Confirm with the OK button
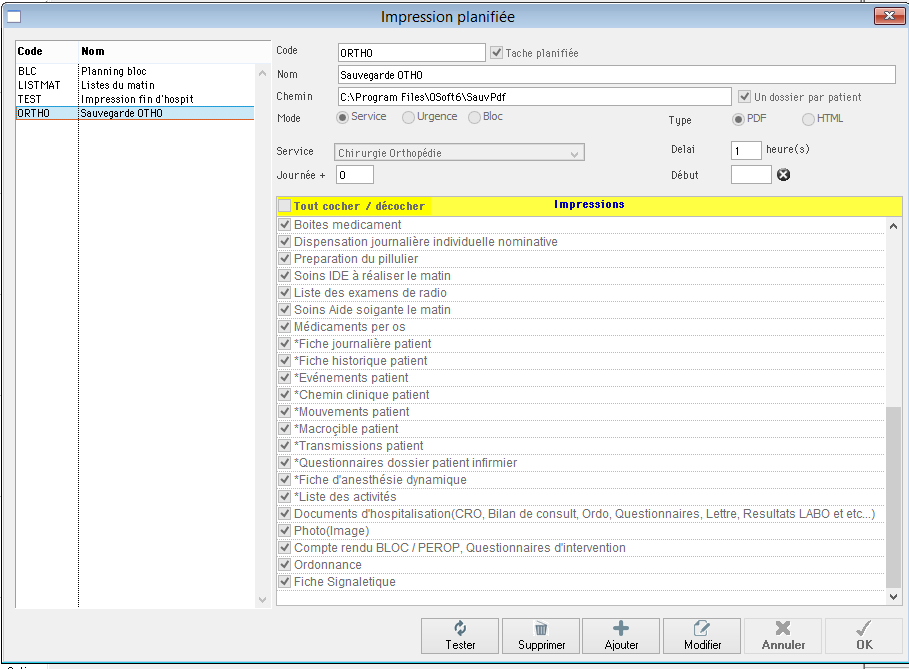The image size is (909, 669). point(864,636)
